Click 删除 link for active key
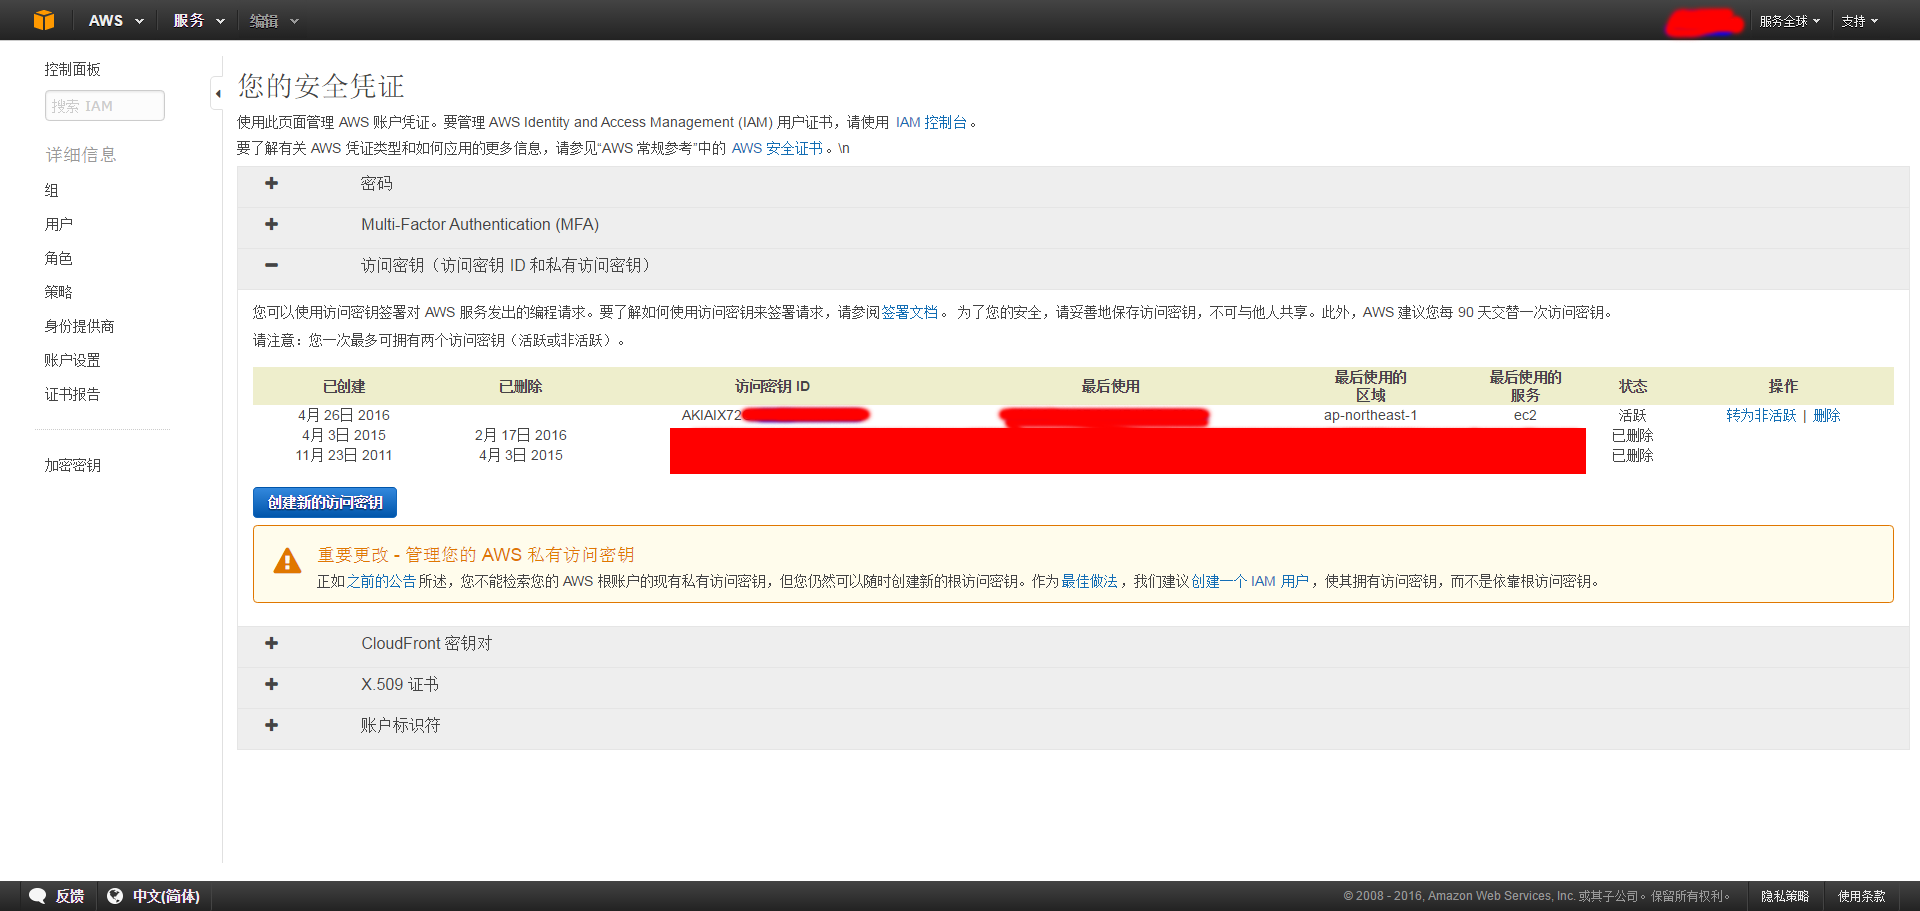Viewport: 1920px width, 911px height. (1827, 415)
